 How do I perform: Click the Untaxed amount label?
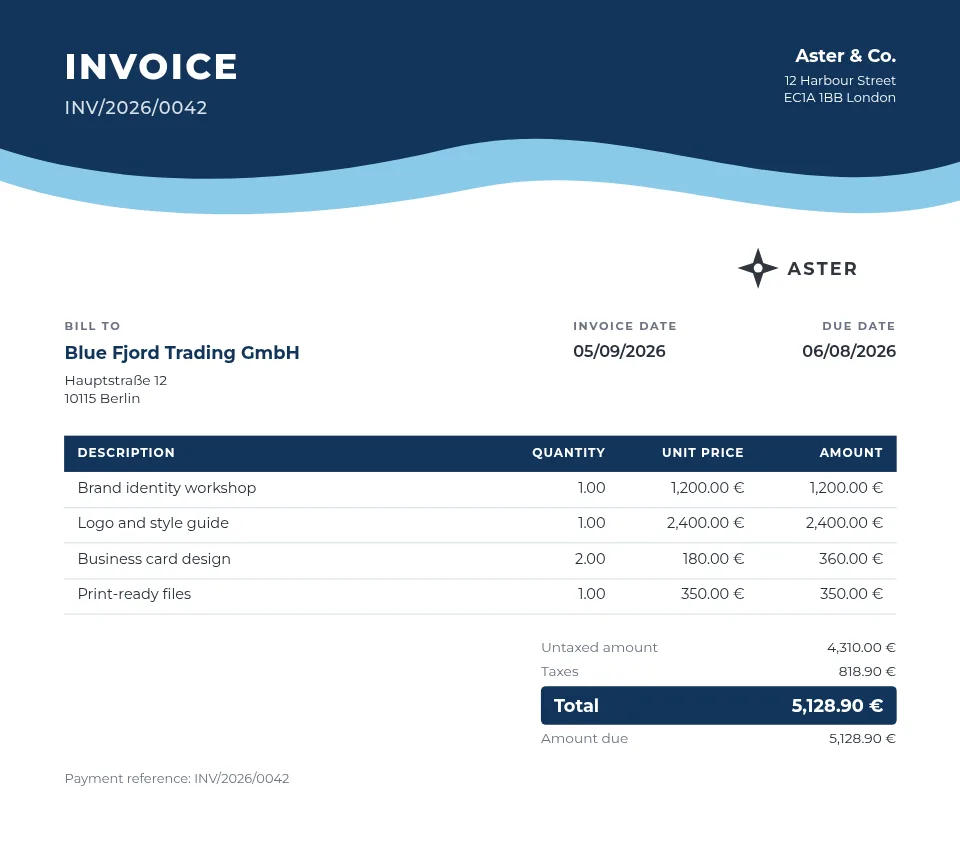pyautogui.click(x=599, y=648)
